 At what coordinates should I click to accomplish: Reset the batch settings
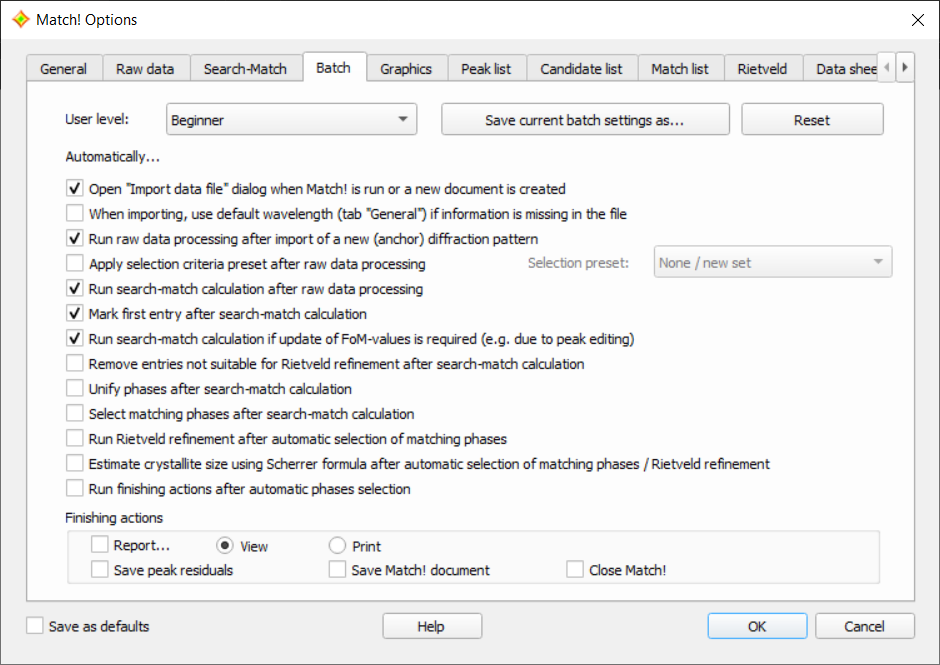(x=812, y=120)
